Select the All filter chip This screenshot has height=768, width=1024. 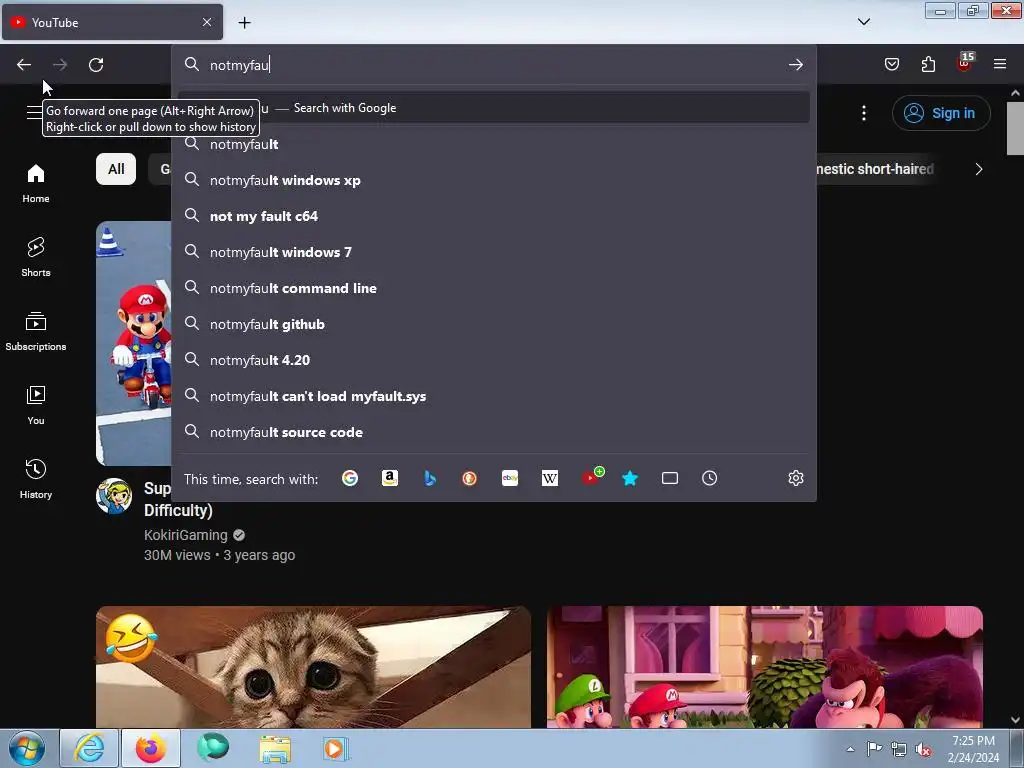tap(116, 169)
